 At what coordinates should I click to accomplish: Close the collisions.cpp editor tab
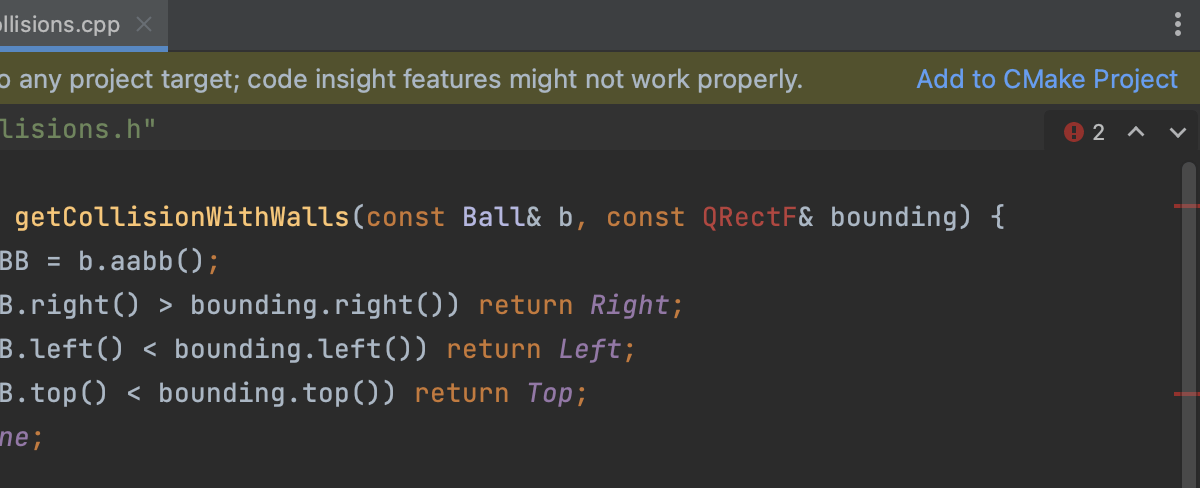pyautogui.click(x=144, y=25)
